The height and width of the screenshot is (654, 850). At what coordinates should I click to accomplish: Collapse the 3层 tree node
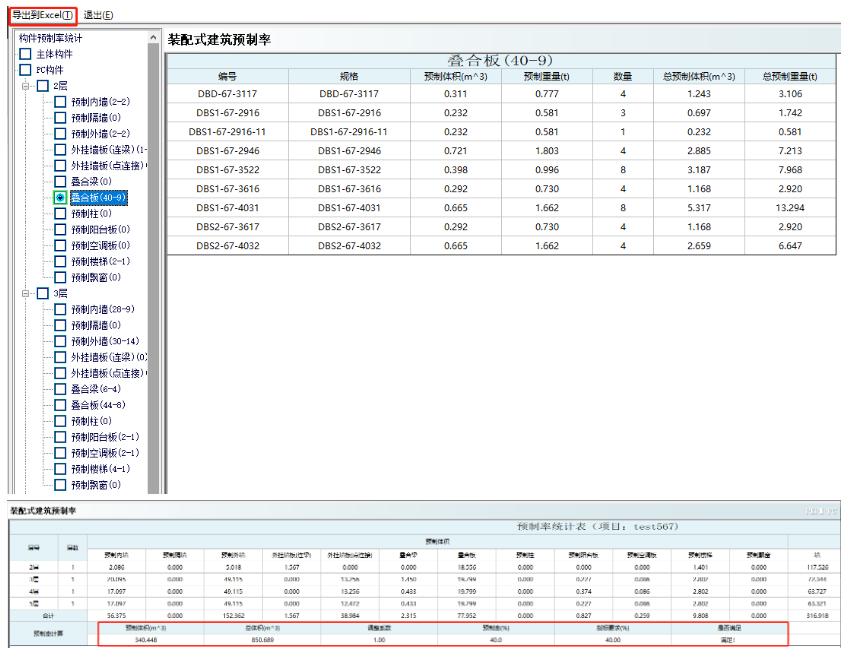pyautogui.click(x=26, y=294)
